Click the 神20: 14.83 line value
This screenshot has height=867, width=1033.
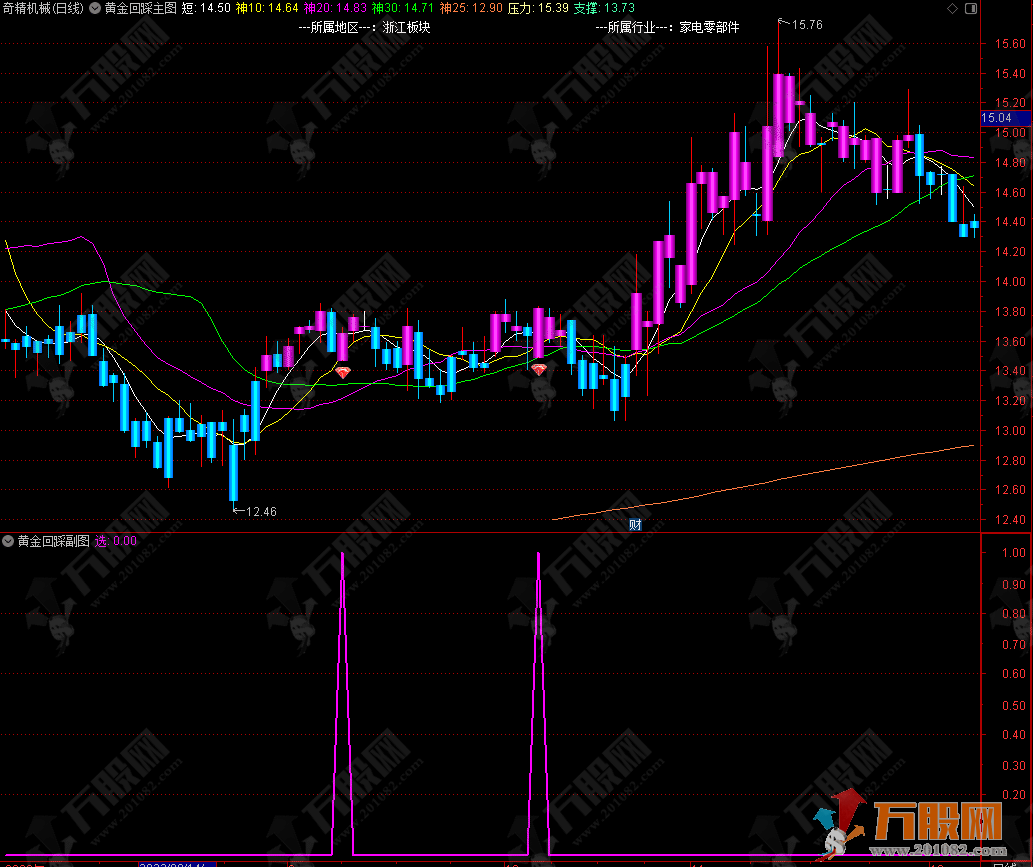[x=335, y=9]
